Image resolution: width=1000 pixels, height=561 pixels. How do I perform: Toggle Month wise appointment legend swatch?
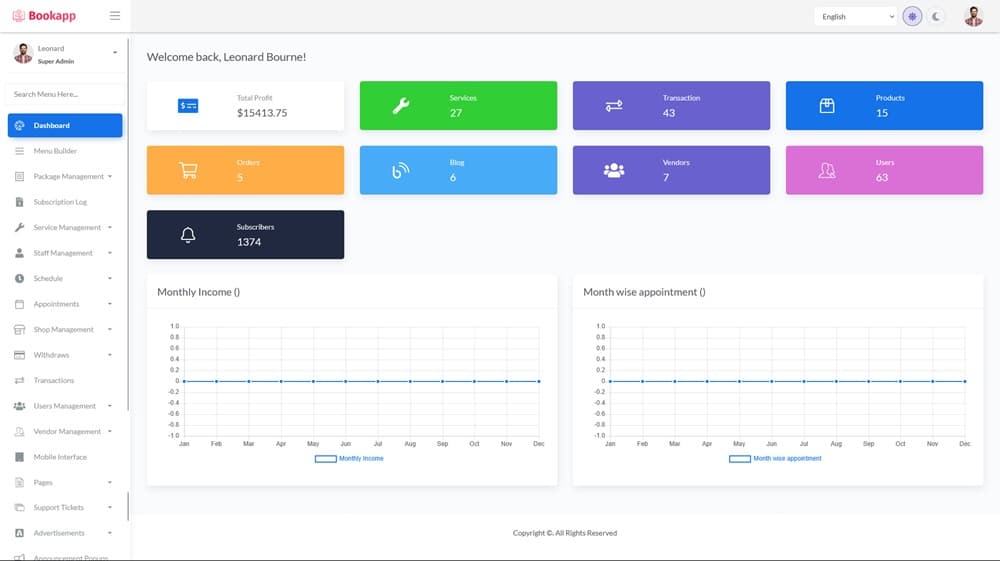click(x=739, y=459)
